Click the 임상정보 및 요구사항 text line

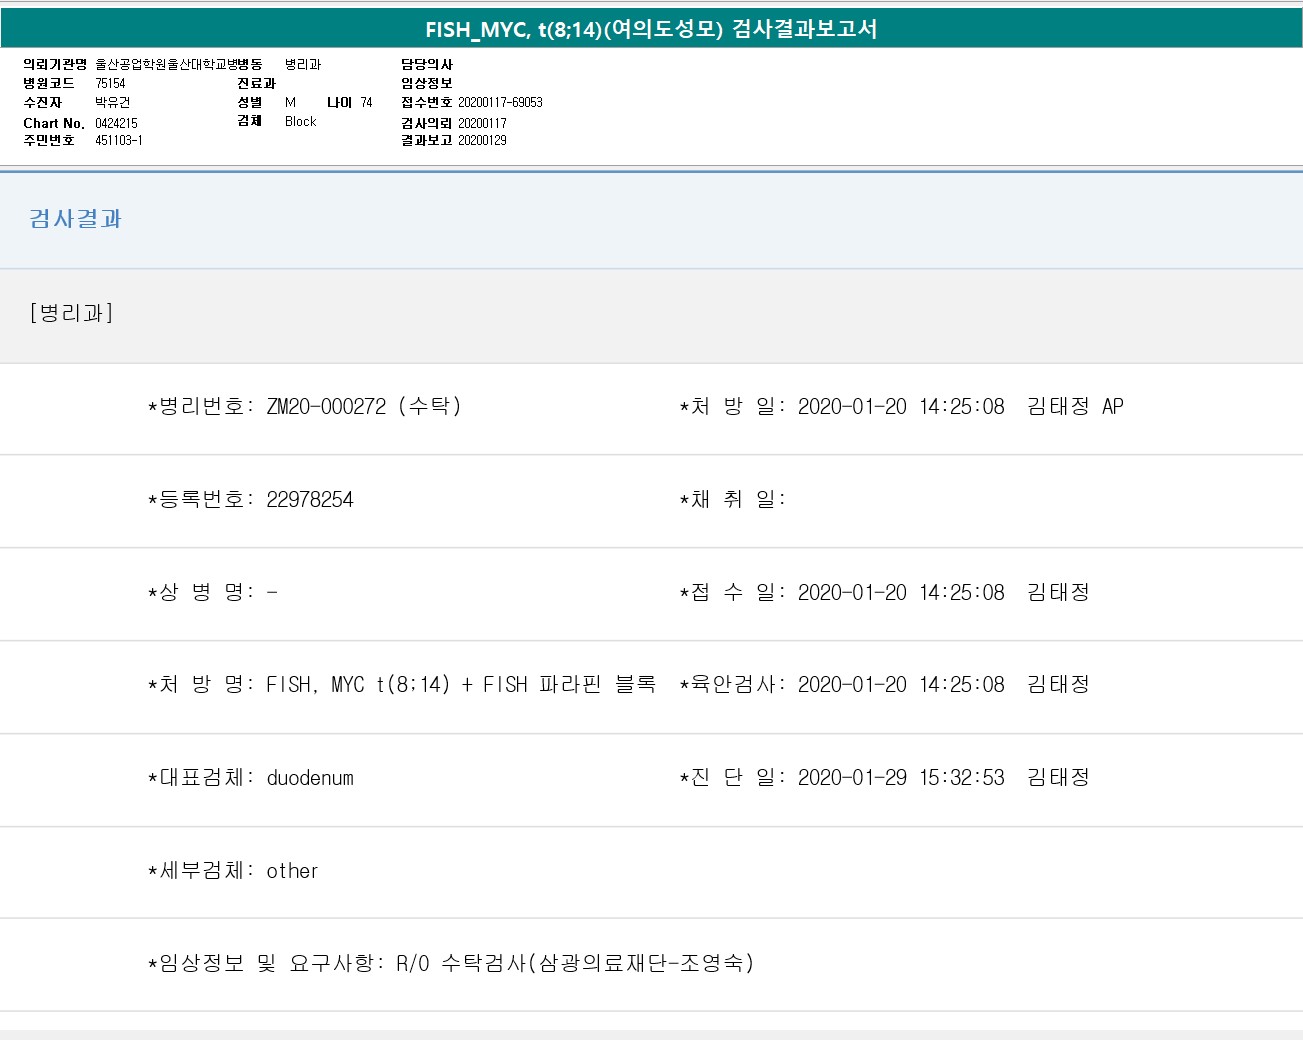pos(451,963)
